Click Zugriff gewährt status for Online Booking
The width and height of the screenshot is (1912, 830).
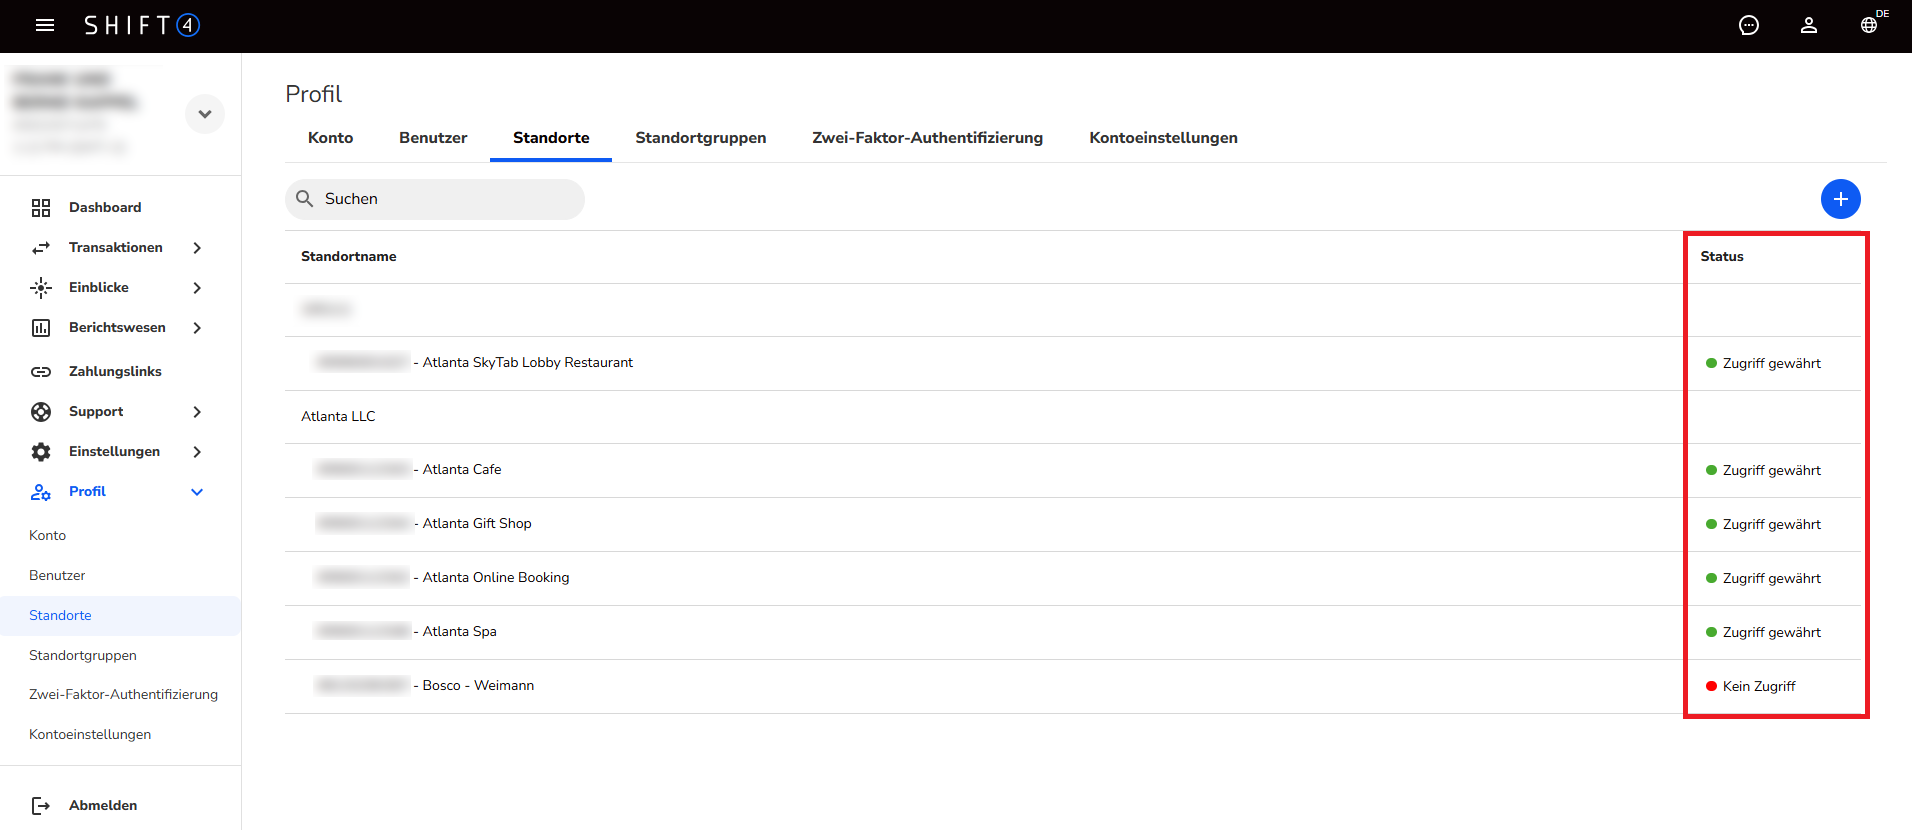tap(1764, 578)
